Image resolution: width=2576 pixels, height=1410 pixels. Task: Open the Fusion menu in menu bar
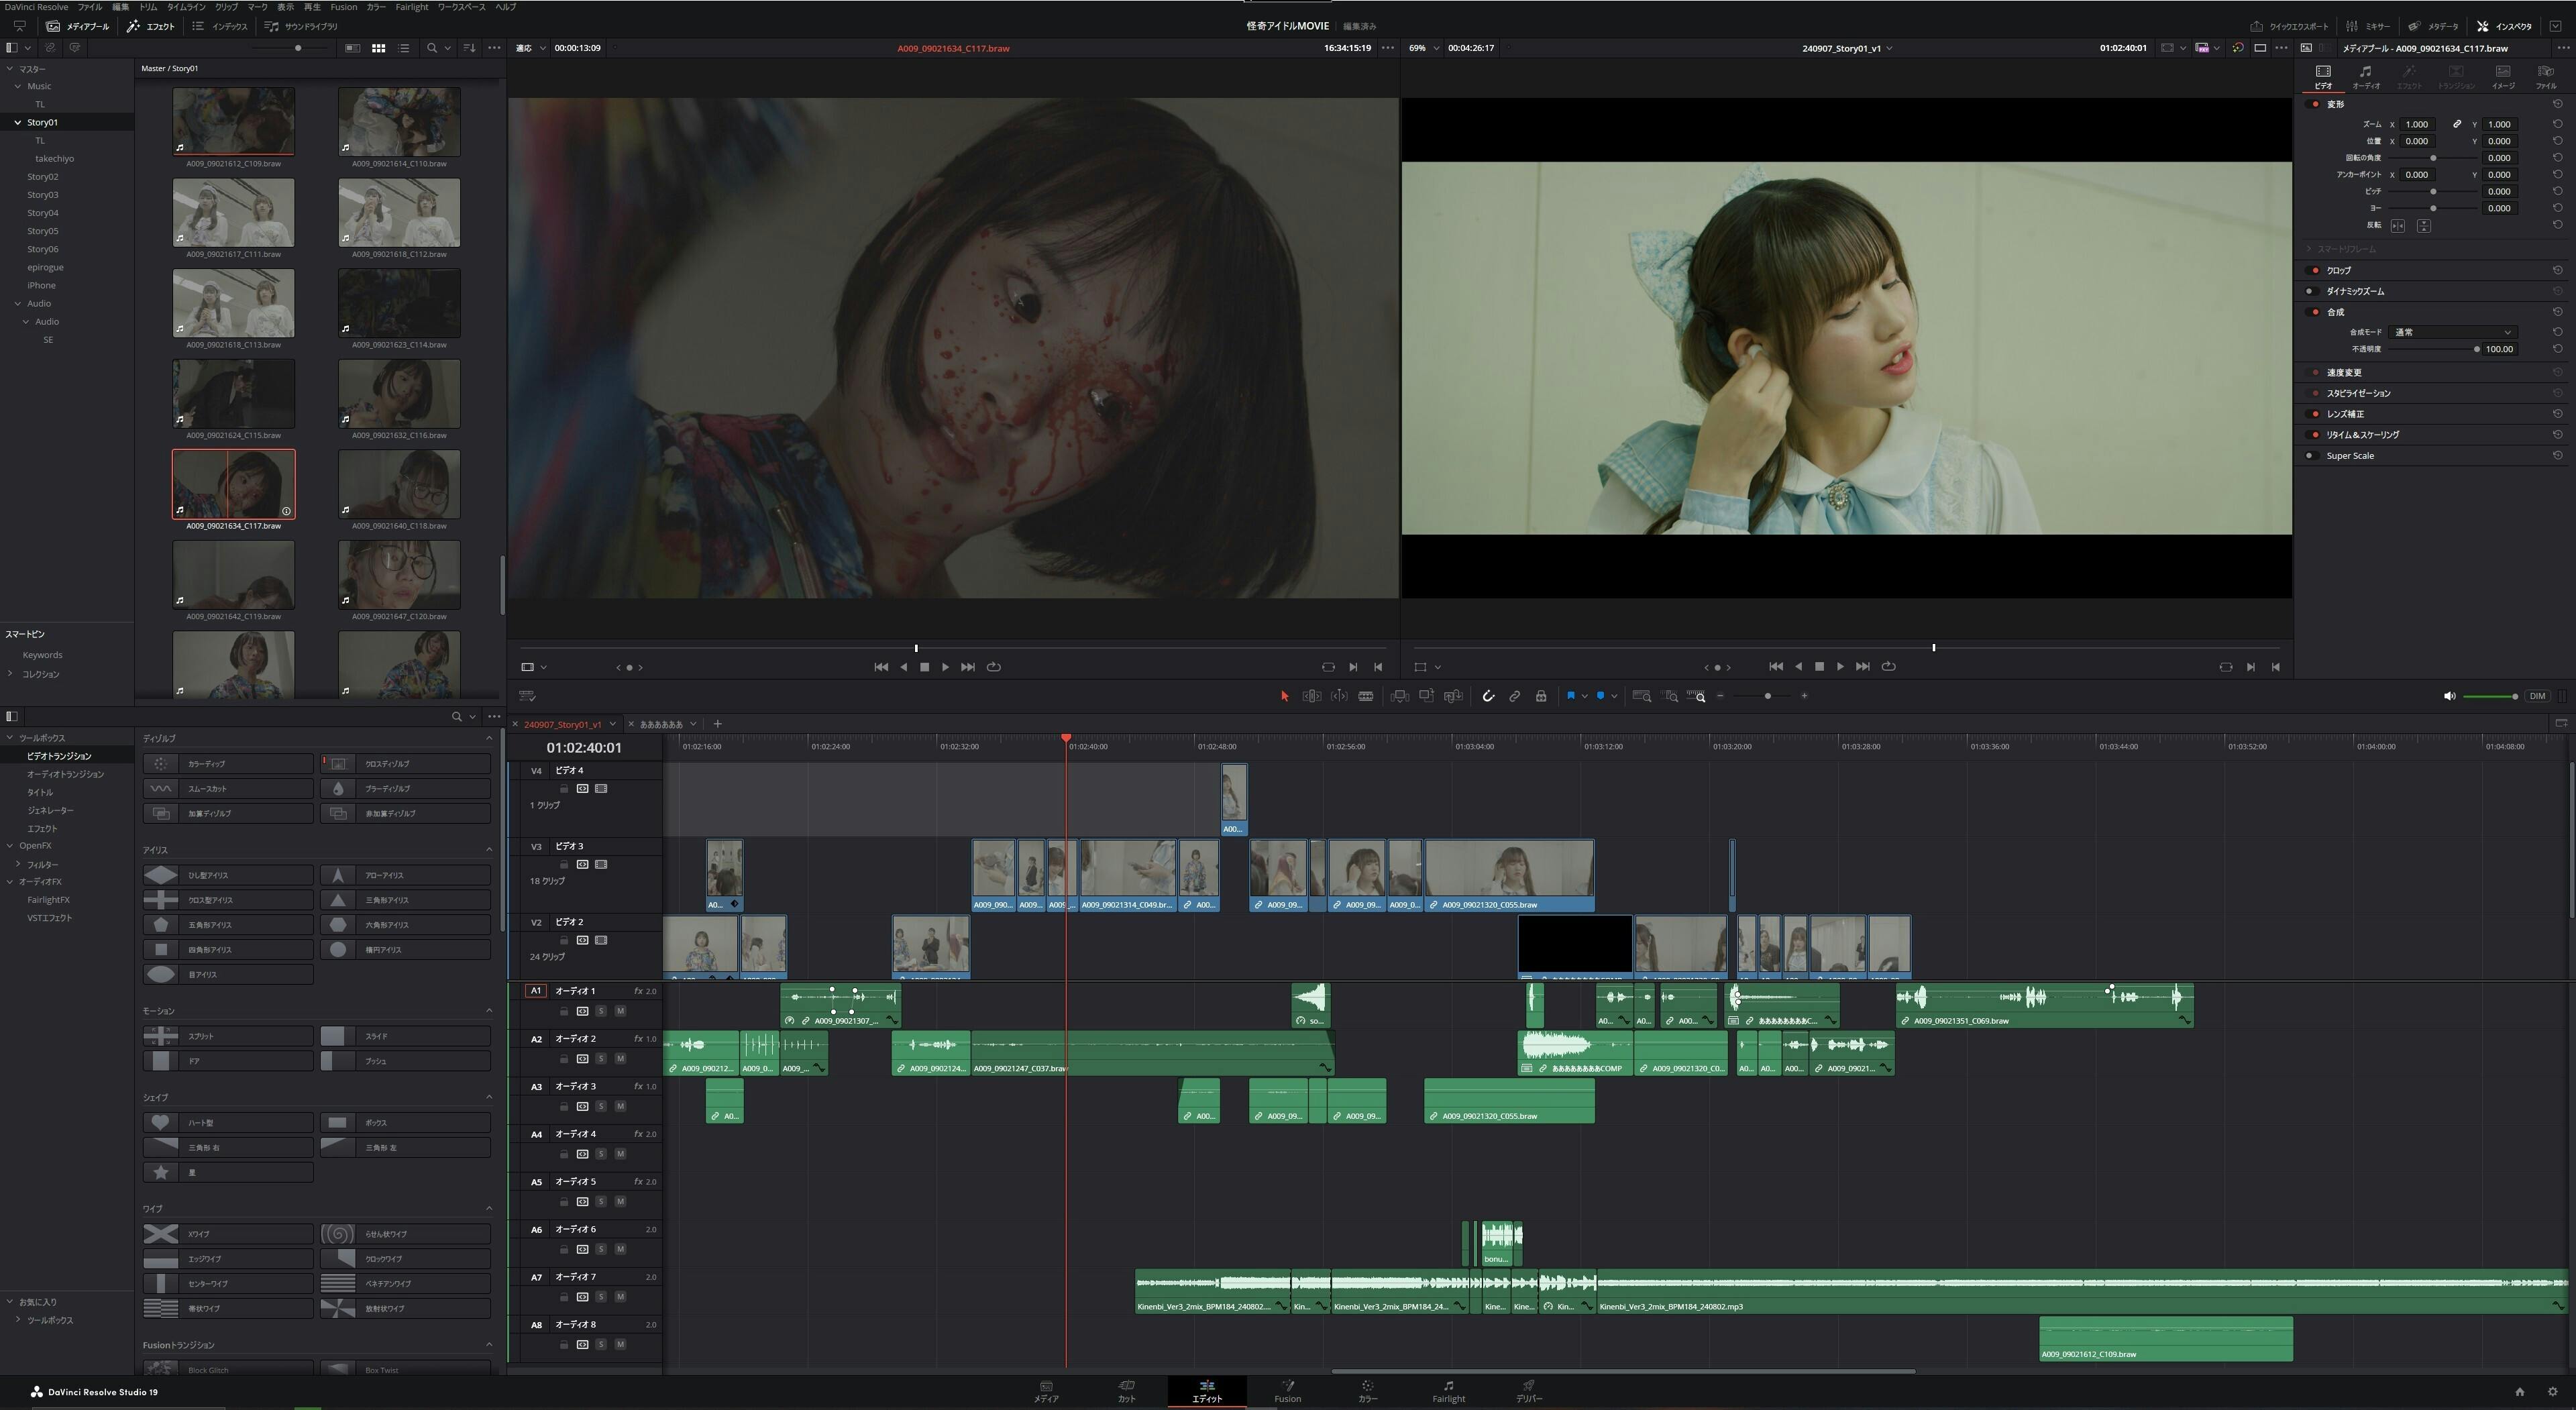click(x=343, y=7)
